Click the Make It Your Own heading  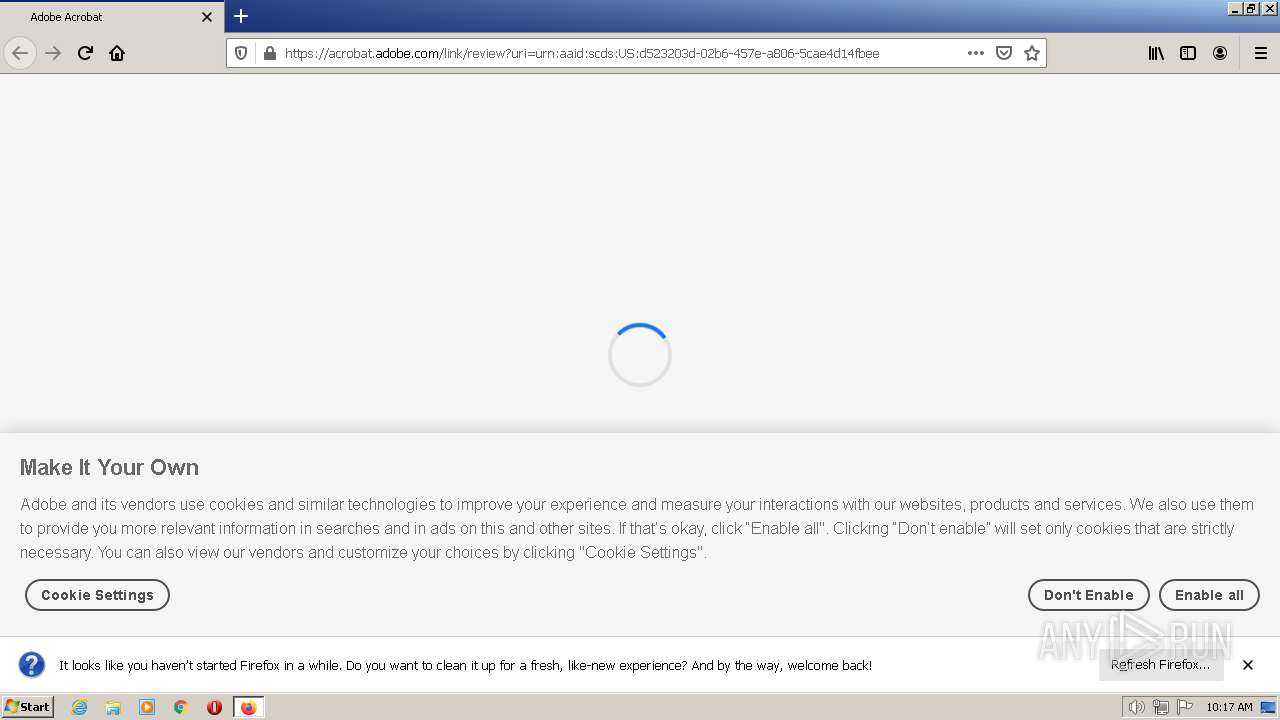109,467
